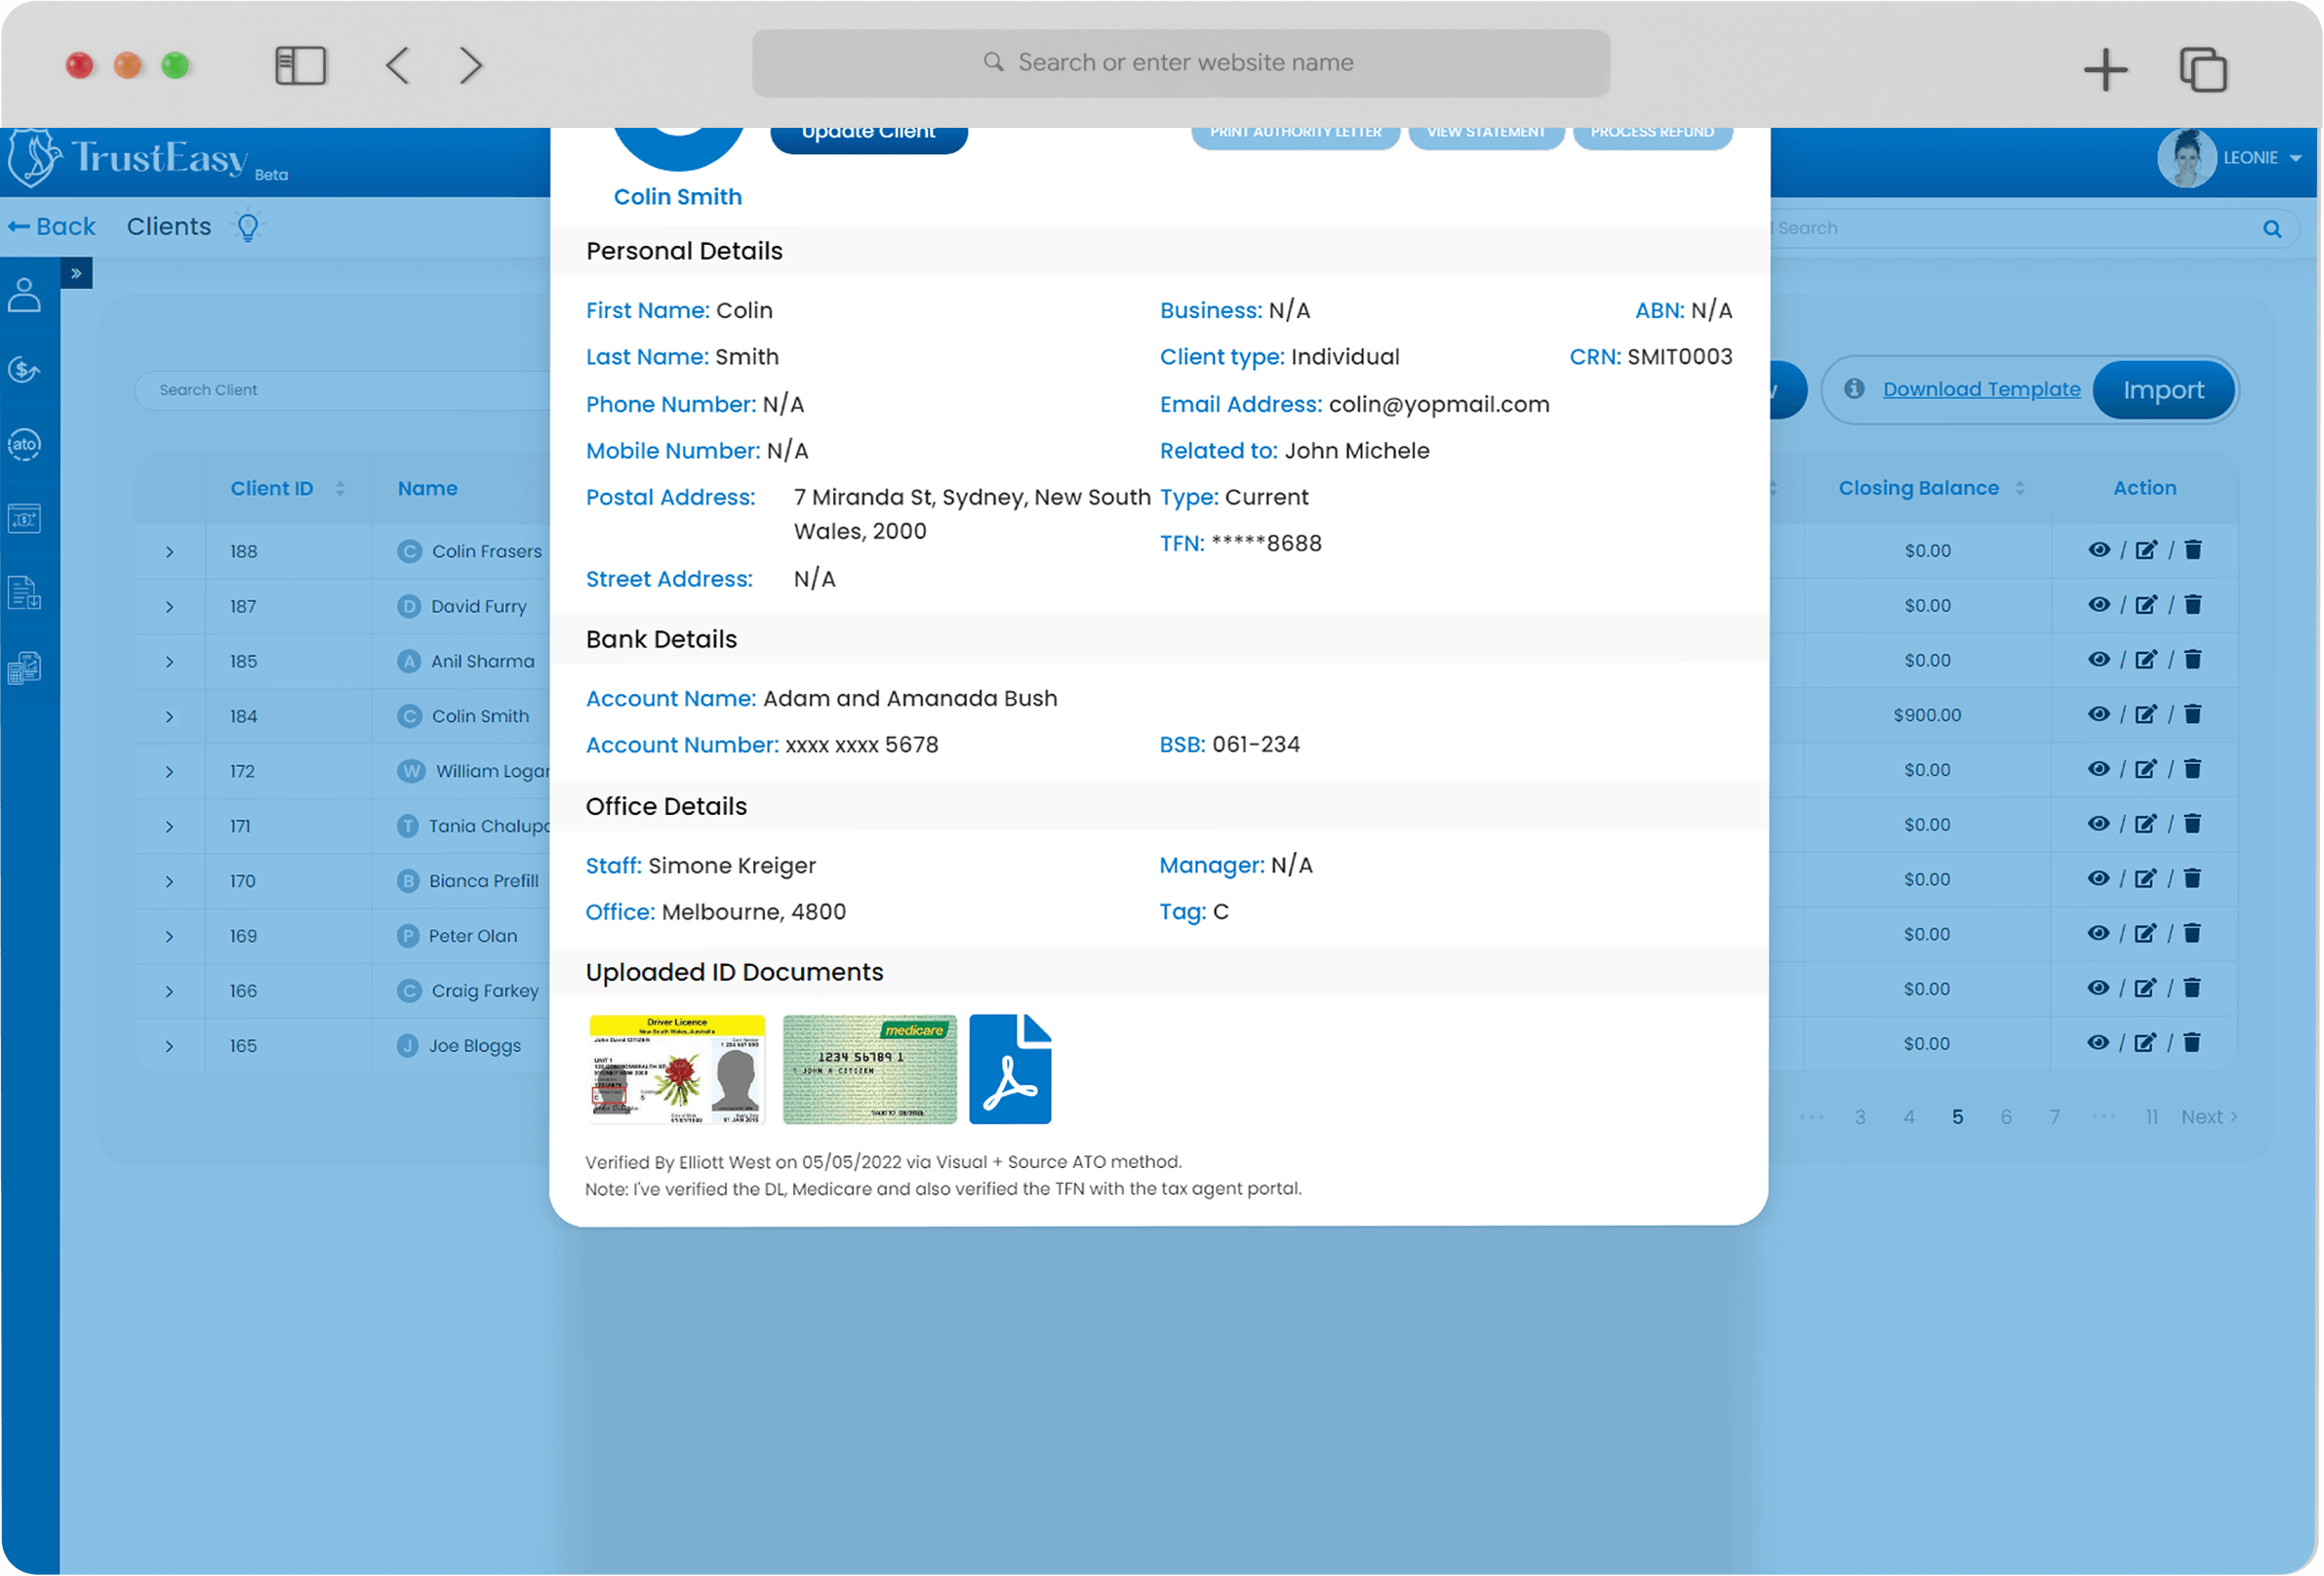Expand the collapsed sidebar with double chevron

(x=76, y=273)
